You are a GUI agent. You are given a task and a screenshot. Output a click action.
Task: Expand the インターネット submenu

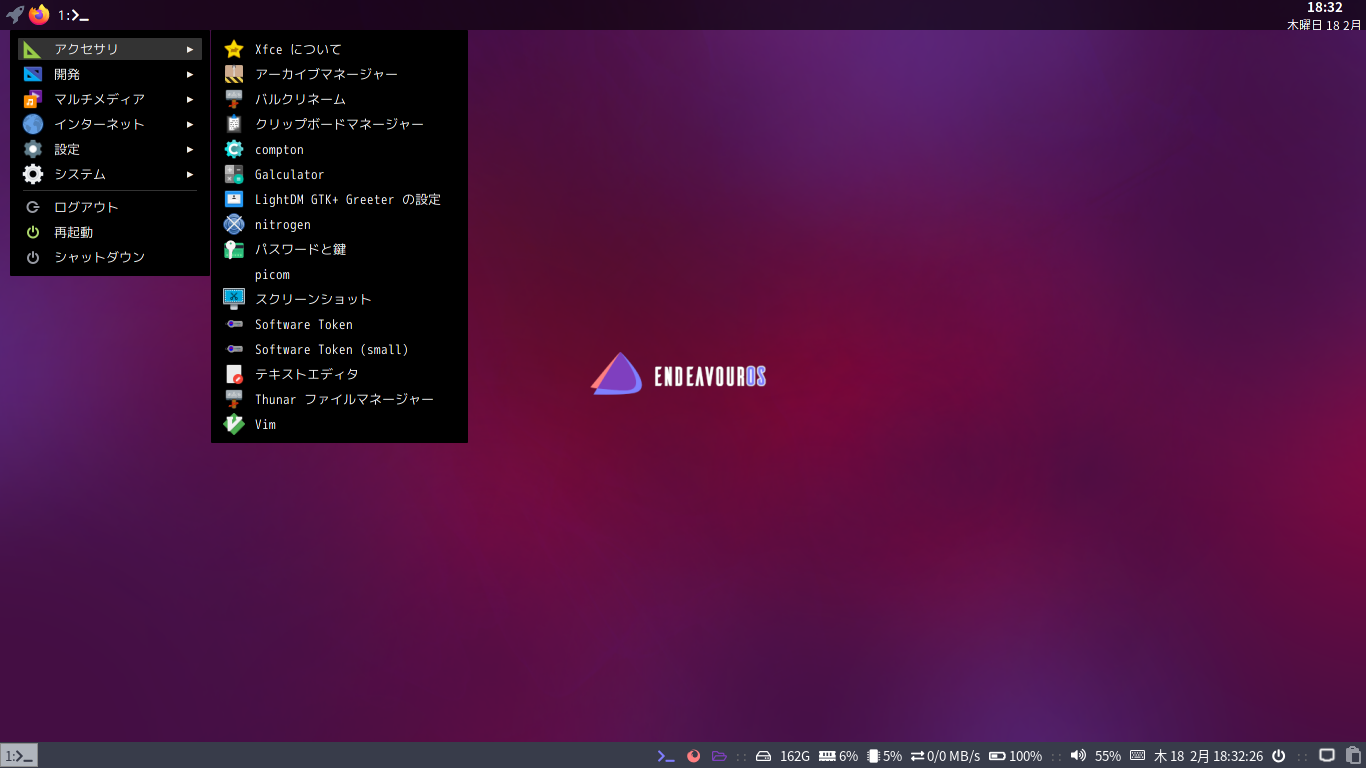[110, 124]
